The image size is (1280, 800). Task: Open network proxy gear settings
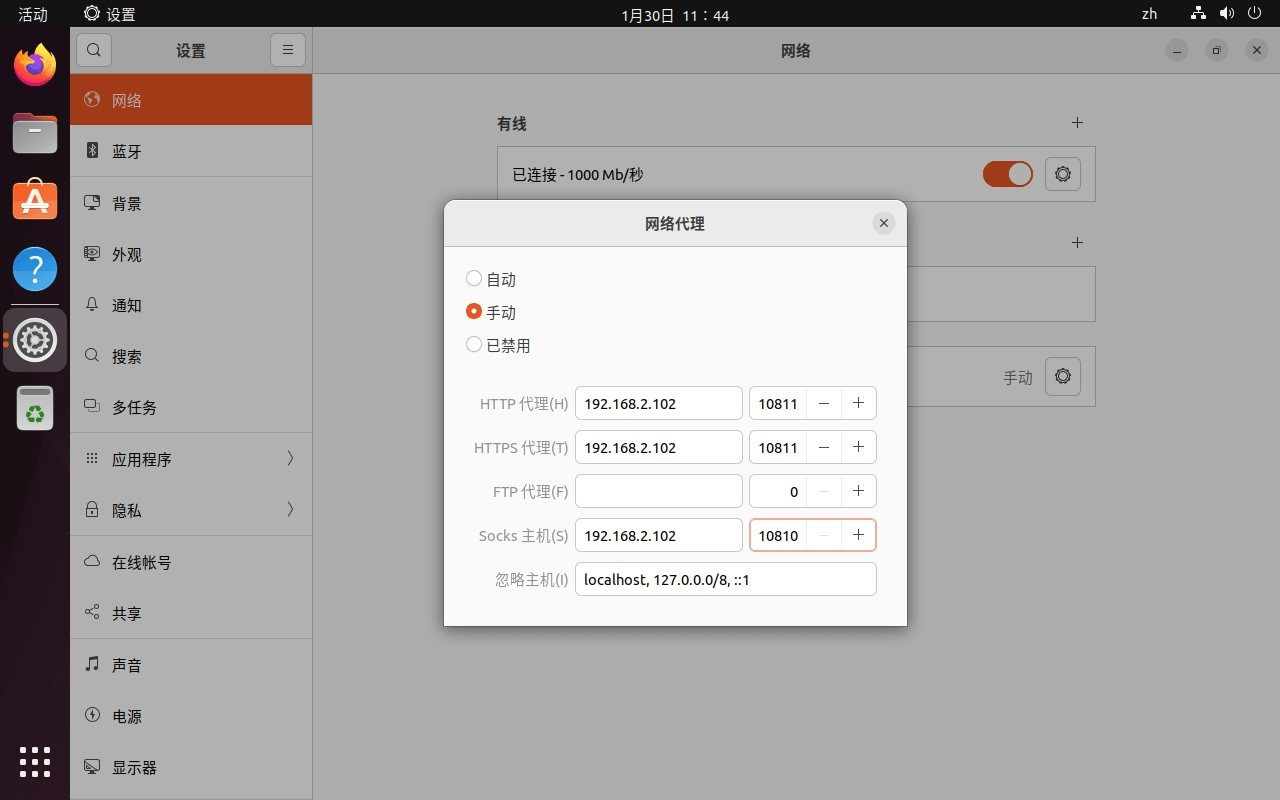point(1062,377)
